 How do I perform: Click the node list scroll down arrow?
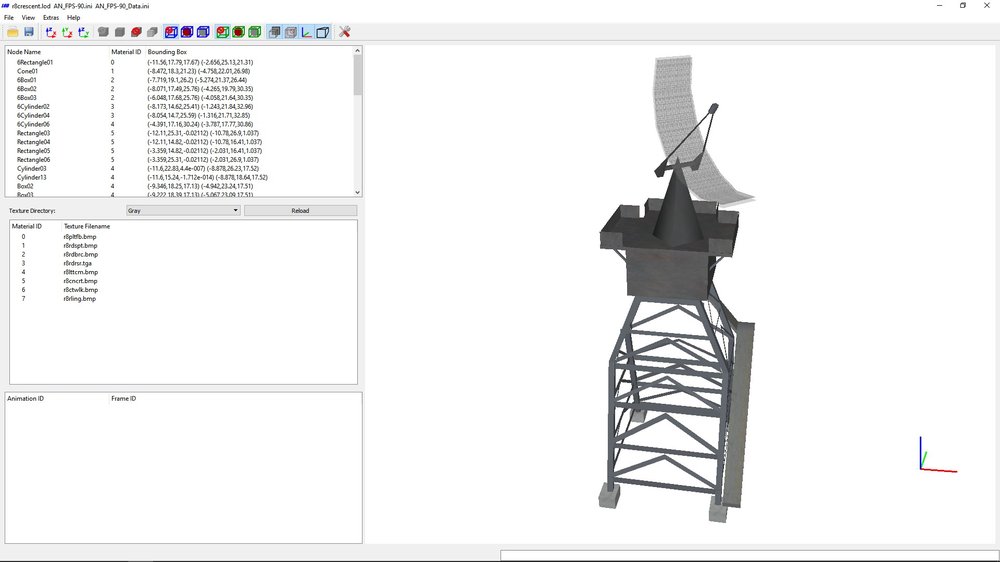(x=357, y=192)
